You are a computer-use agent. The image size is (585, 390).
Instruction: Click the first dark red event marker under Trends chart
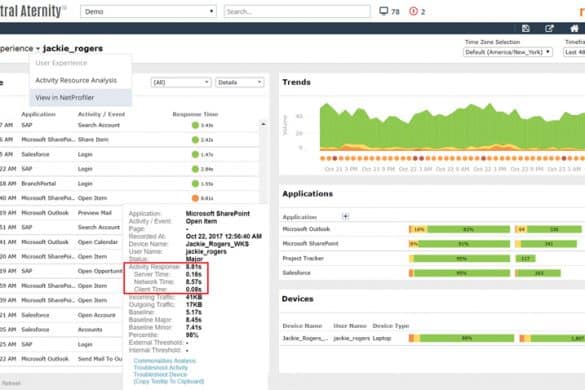pos(335,158)
